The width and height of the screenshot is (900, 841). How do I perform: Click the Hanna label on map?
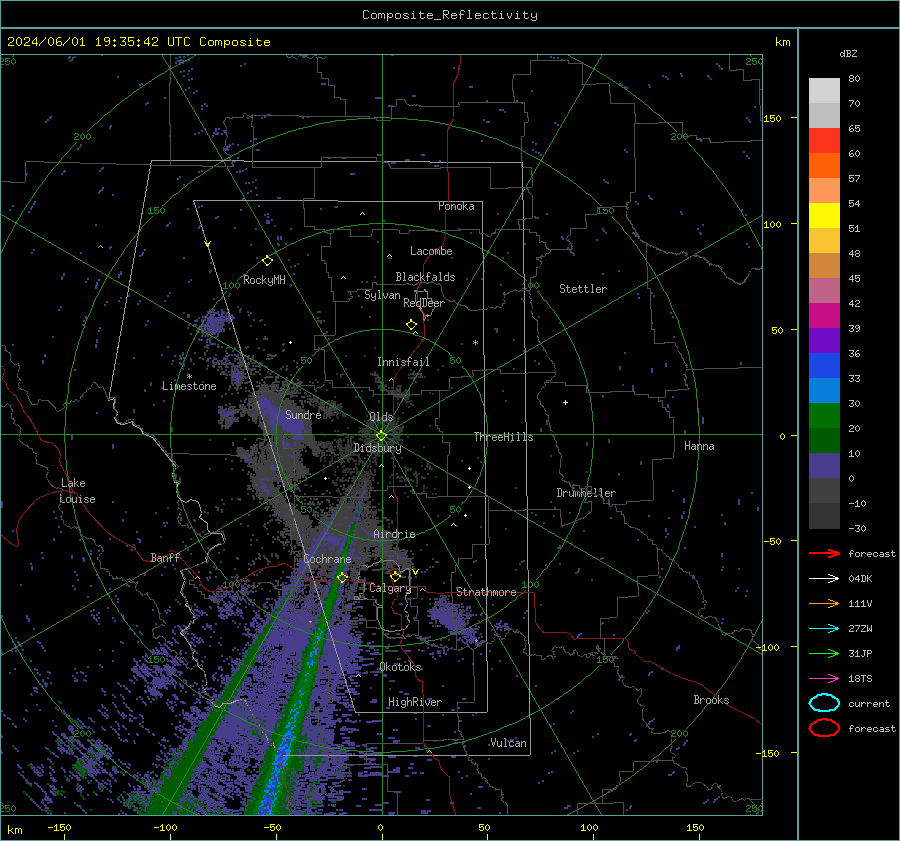click(x=699, y=446)
